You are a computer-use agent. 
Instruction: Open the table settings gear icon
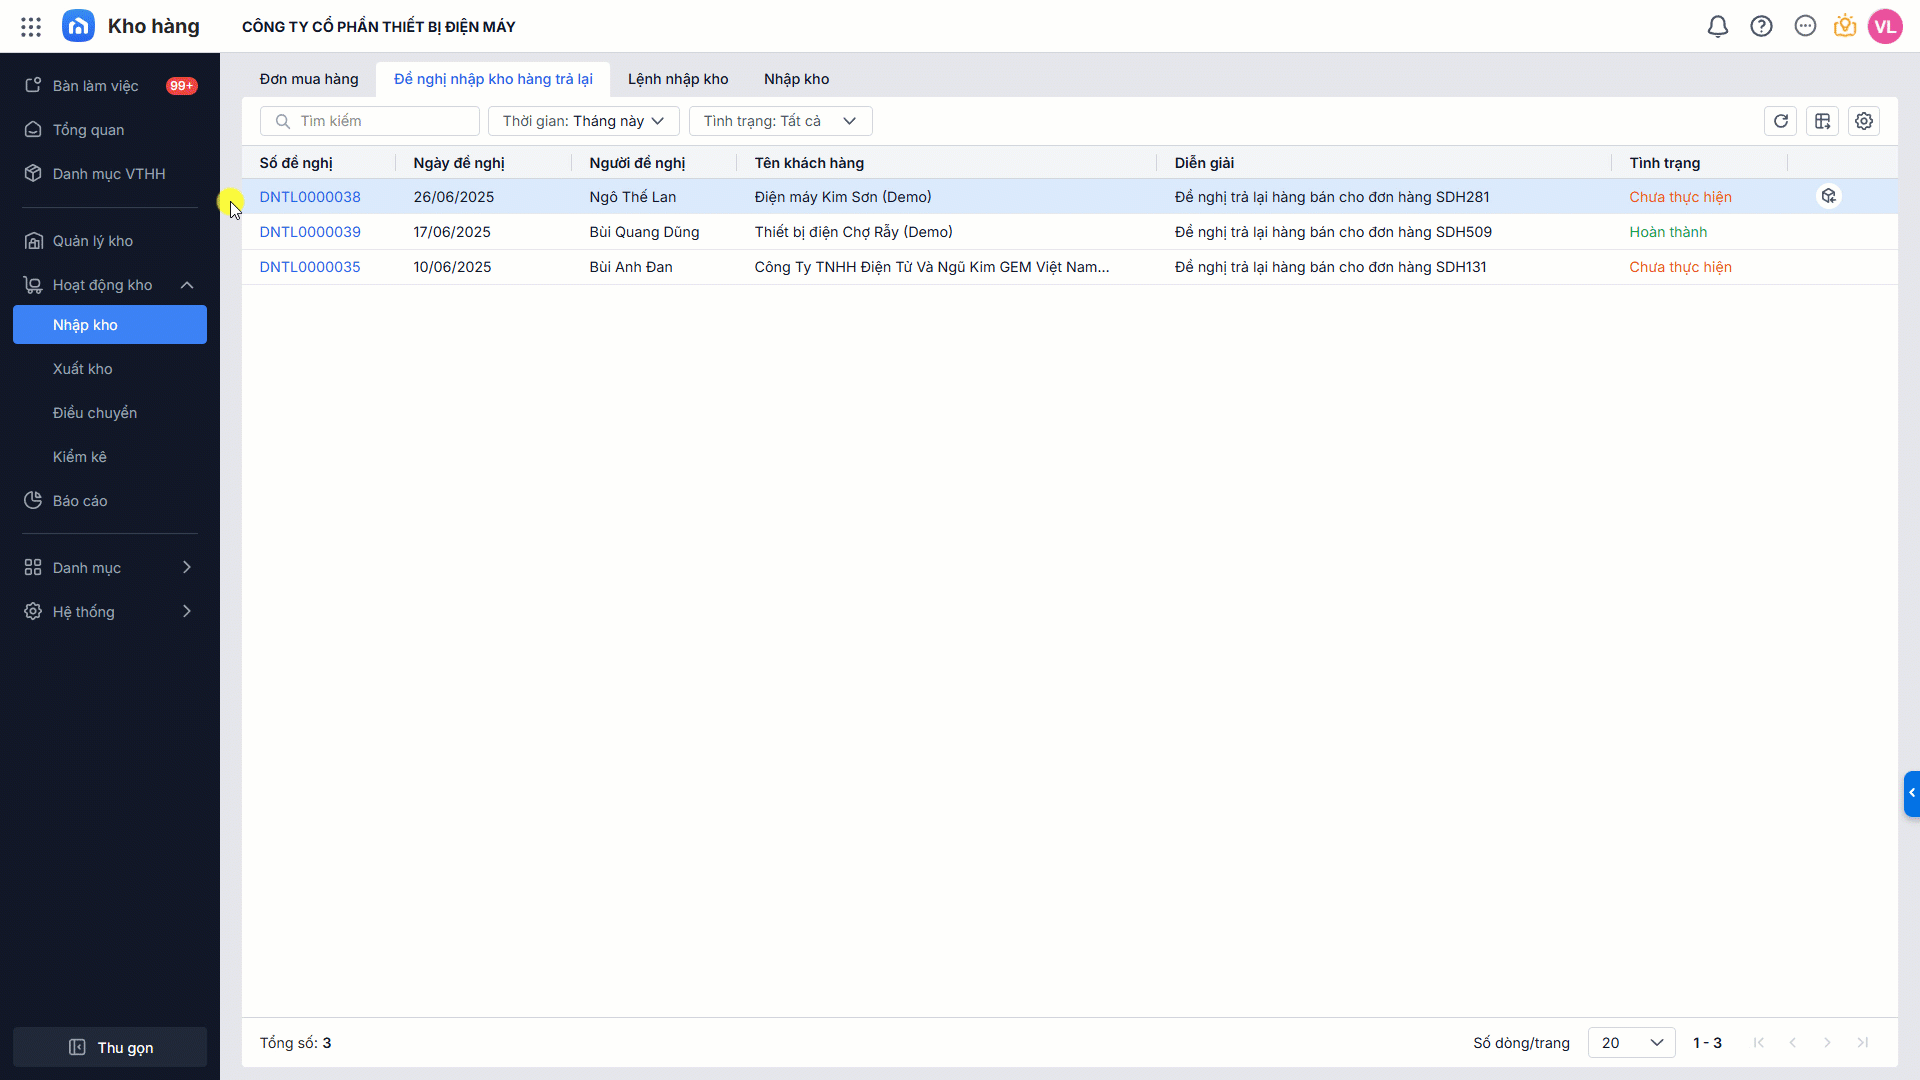click(x=1863, y=121)
